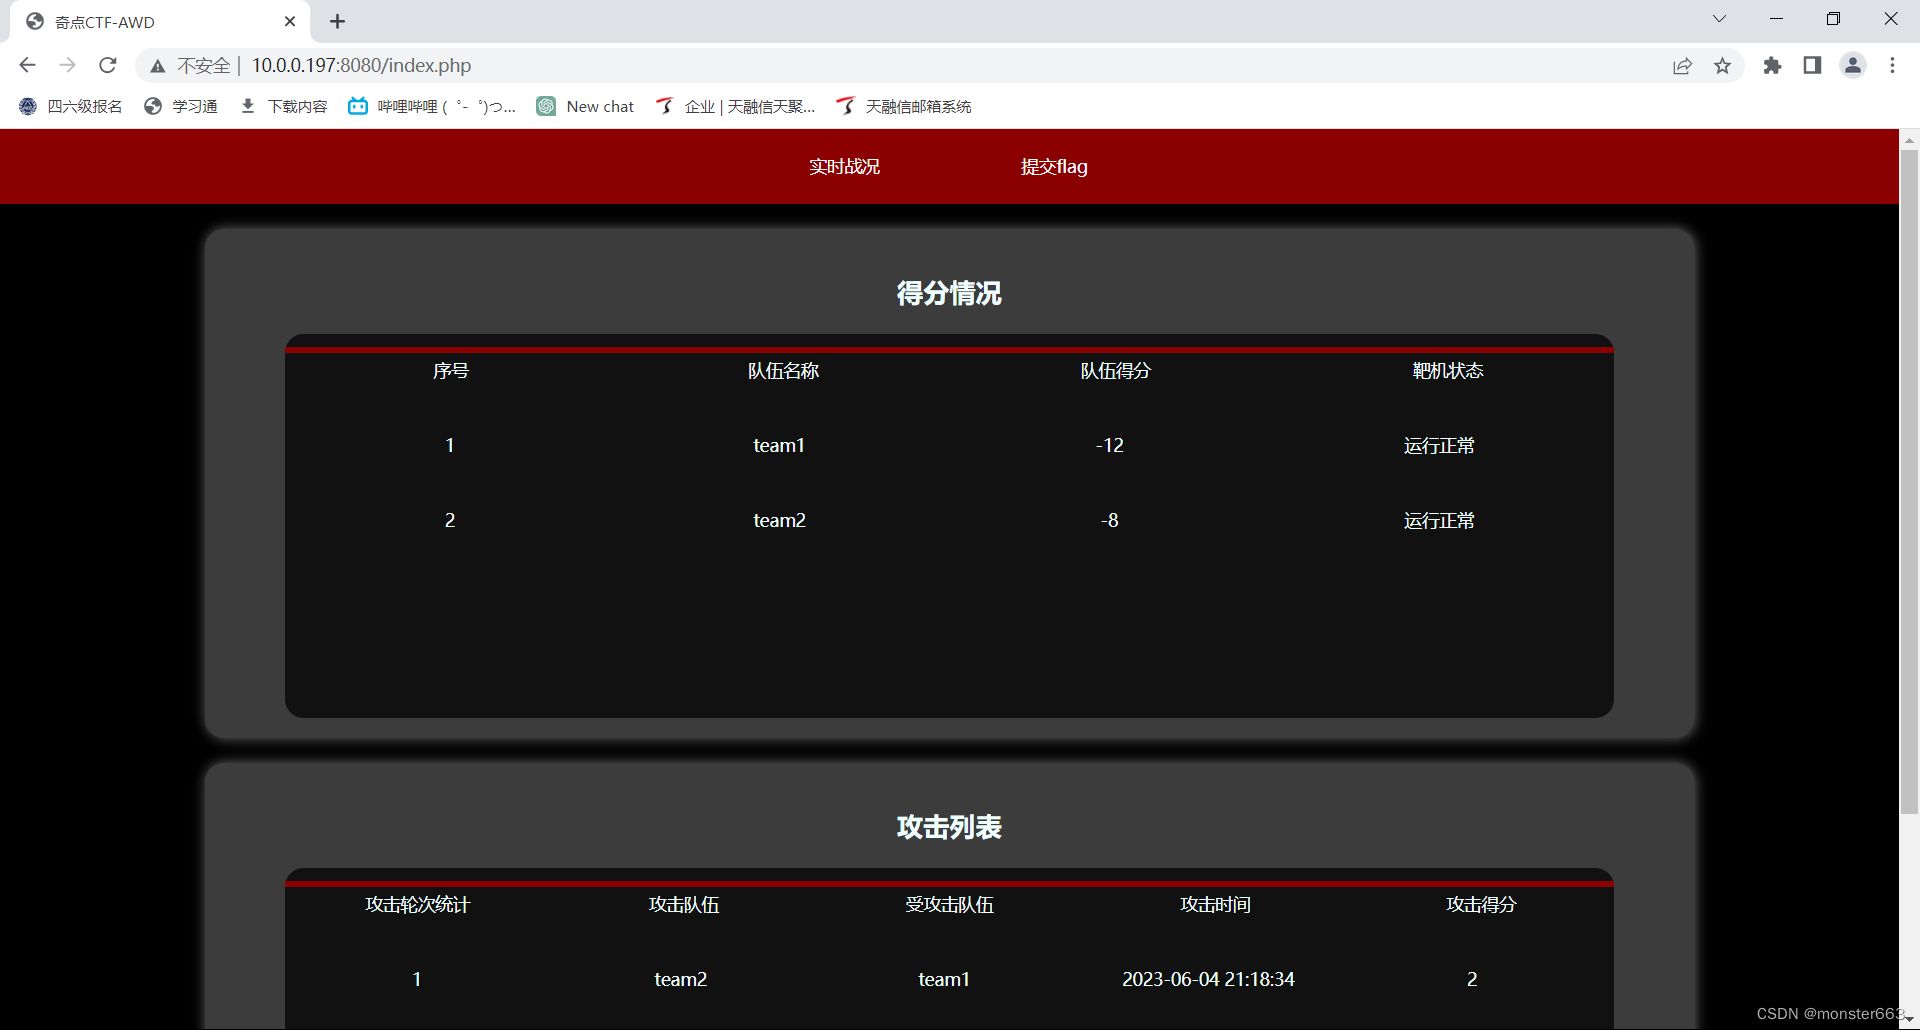Click the 得分情况 heading
This screenshot has height=1030, width=1920.
949,293
